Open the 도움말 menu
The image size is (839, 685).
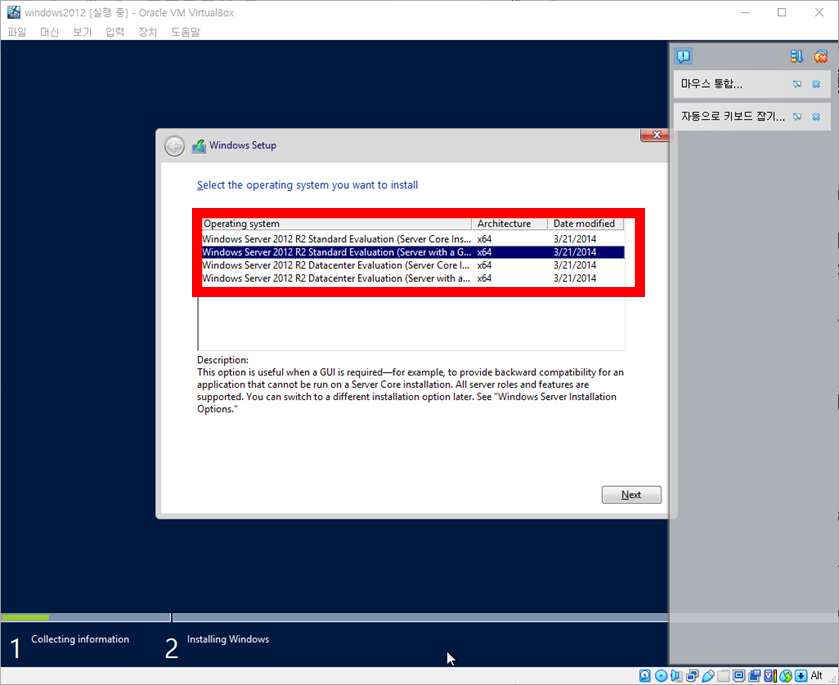pyautogui.click(x=185, y=32)
